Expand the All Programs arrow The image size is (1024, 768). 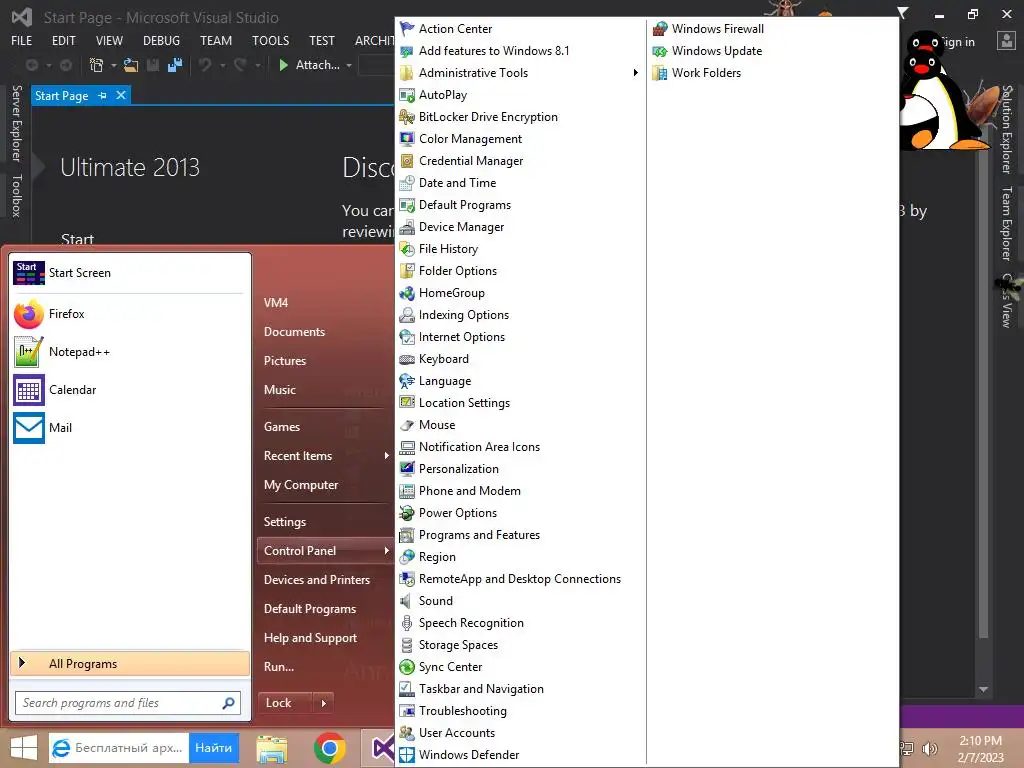22,663
